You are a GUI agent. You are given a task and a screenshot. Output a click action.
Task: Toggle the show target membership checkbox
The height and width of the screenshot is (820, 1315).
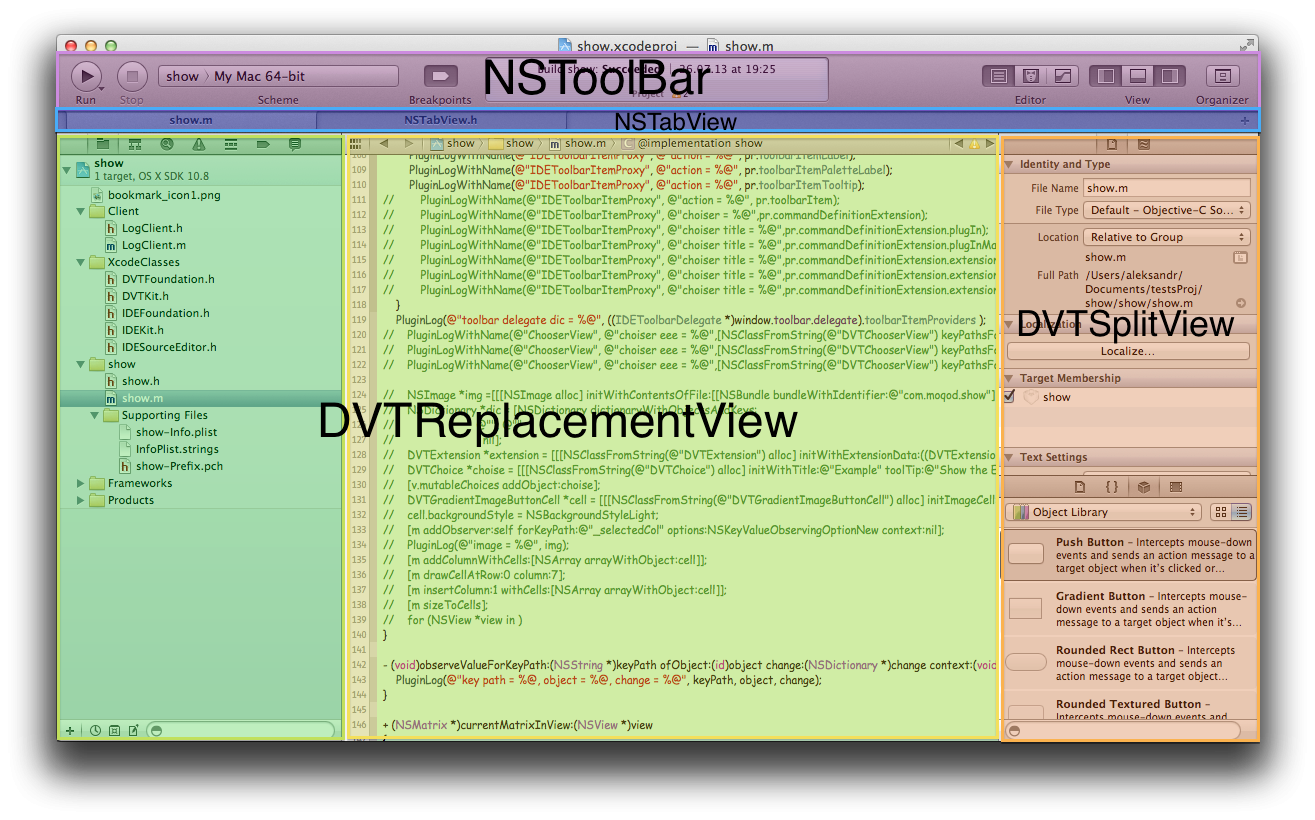1010,397
